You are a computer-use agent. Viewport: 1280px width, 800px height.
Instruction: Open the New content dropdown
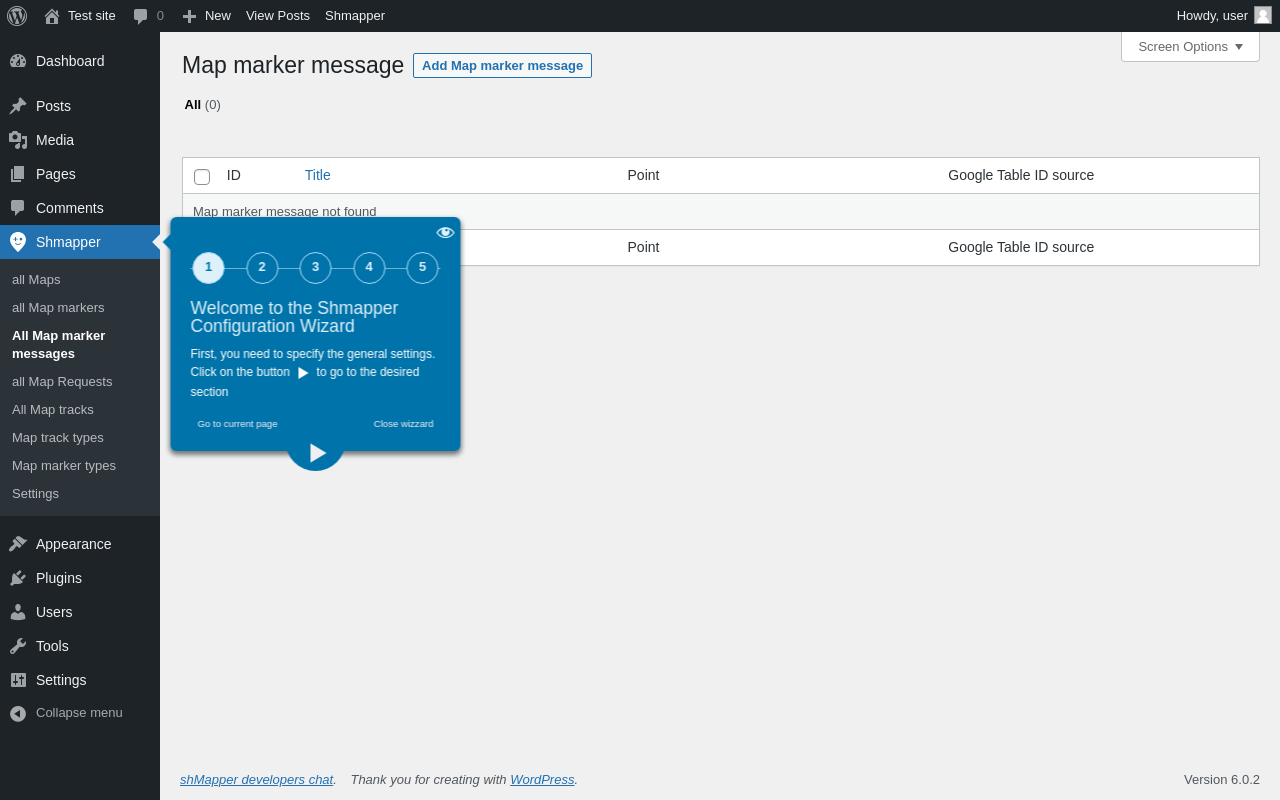click(x=206, y=16)
